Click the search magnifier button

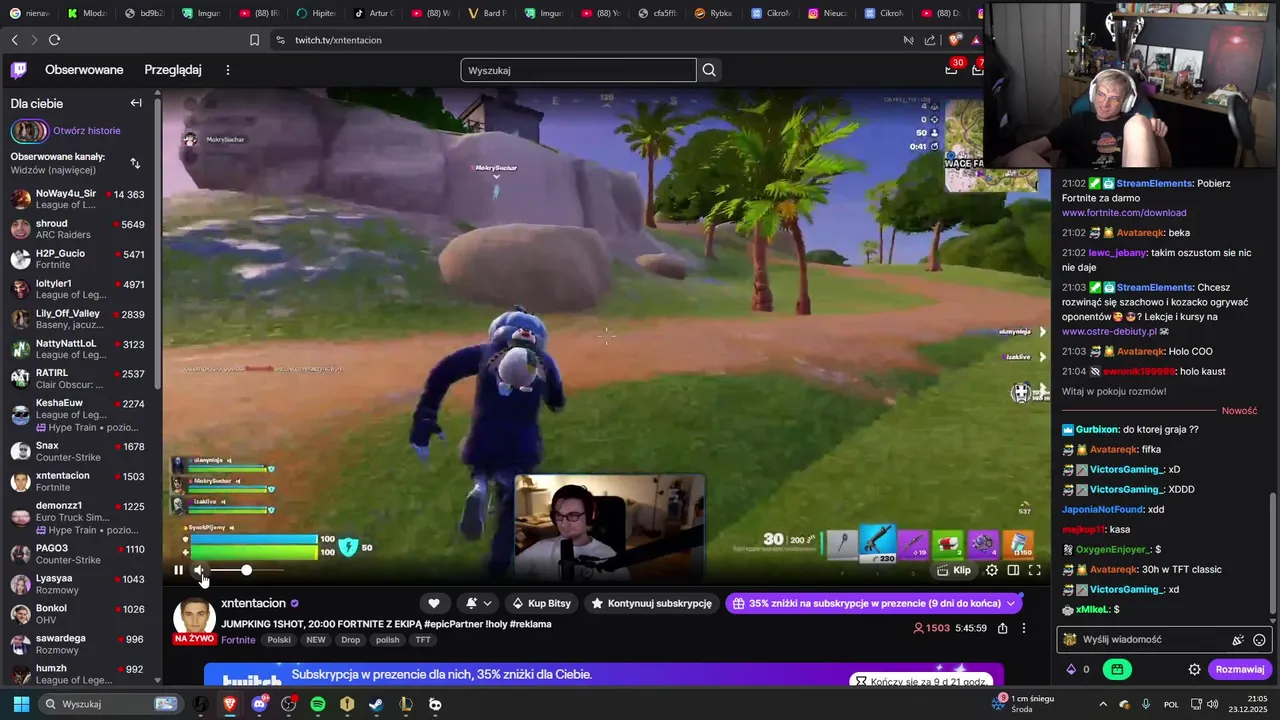coord(709,70)
